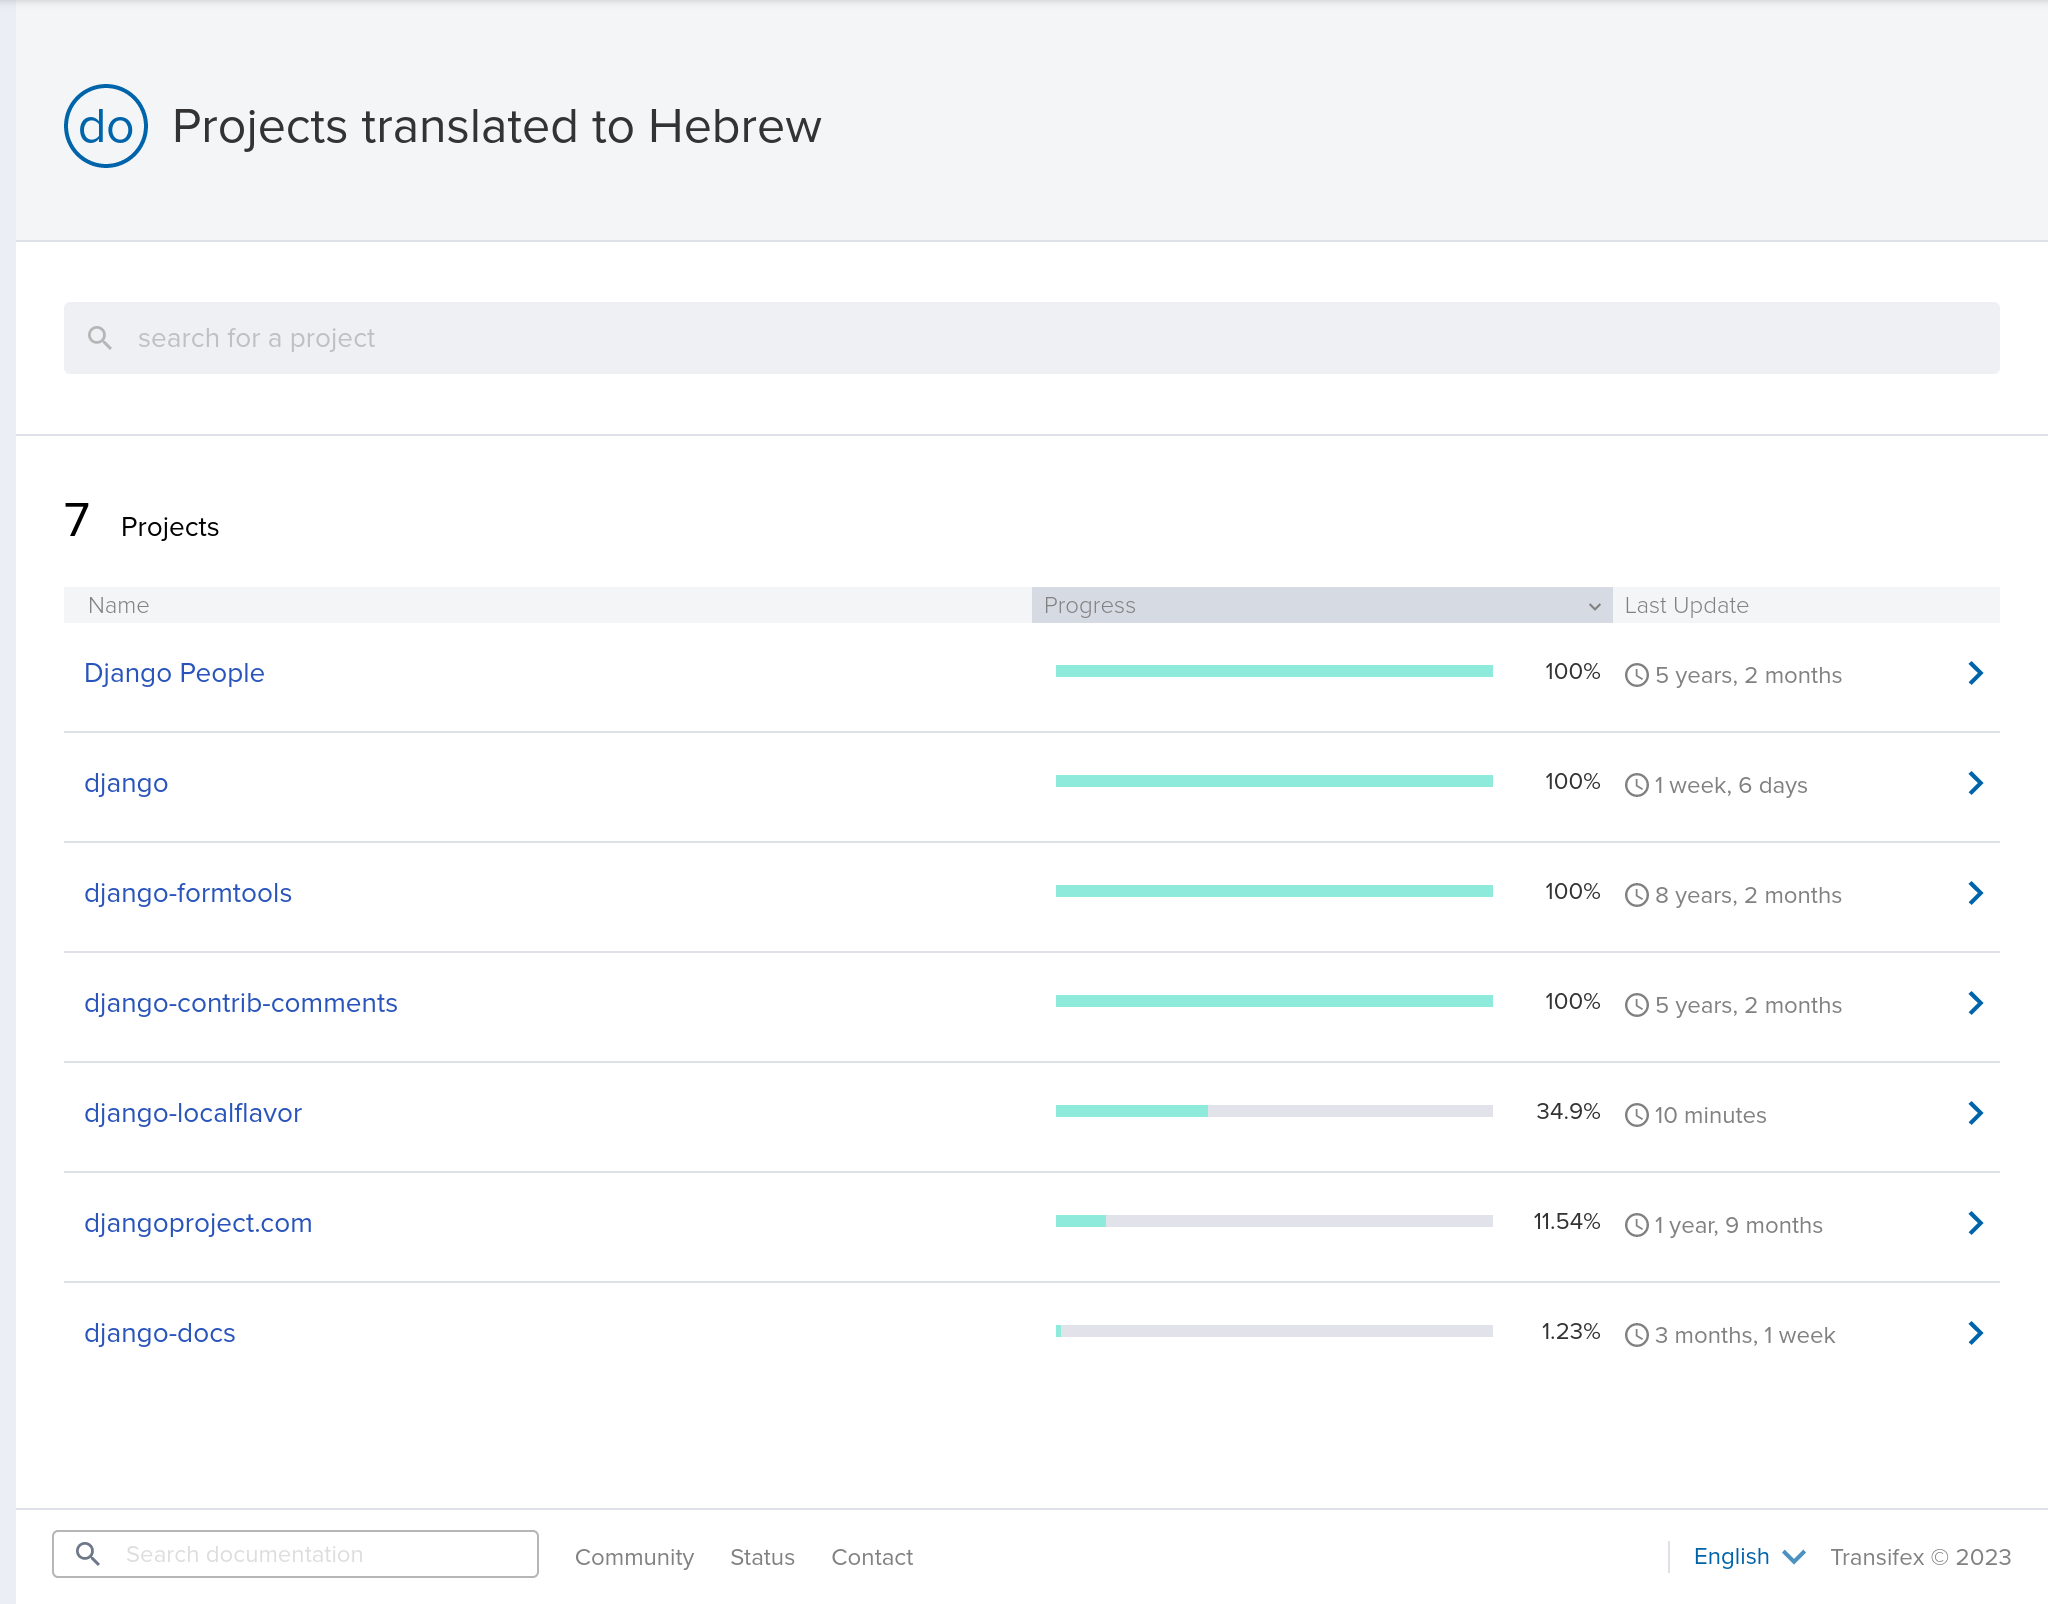Viewport: 2048px width, 1604px height.
Task: Click the magnifier icon in project search
Action: (99, 338)
